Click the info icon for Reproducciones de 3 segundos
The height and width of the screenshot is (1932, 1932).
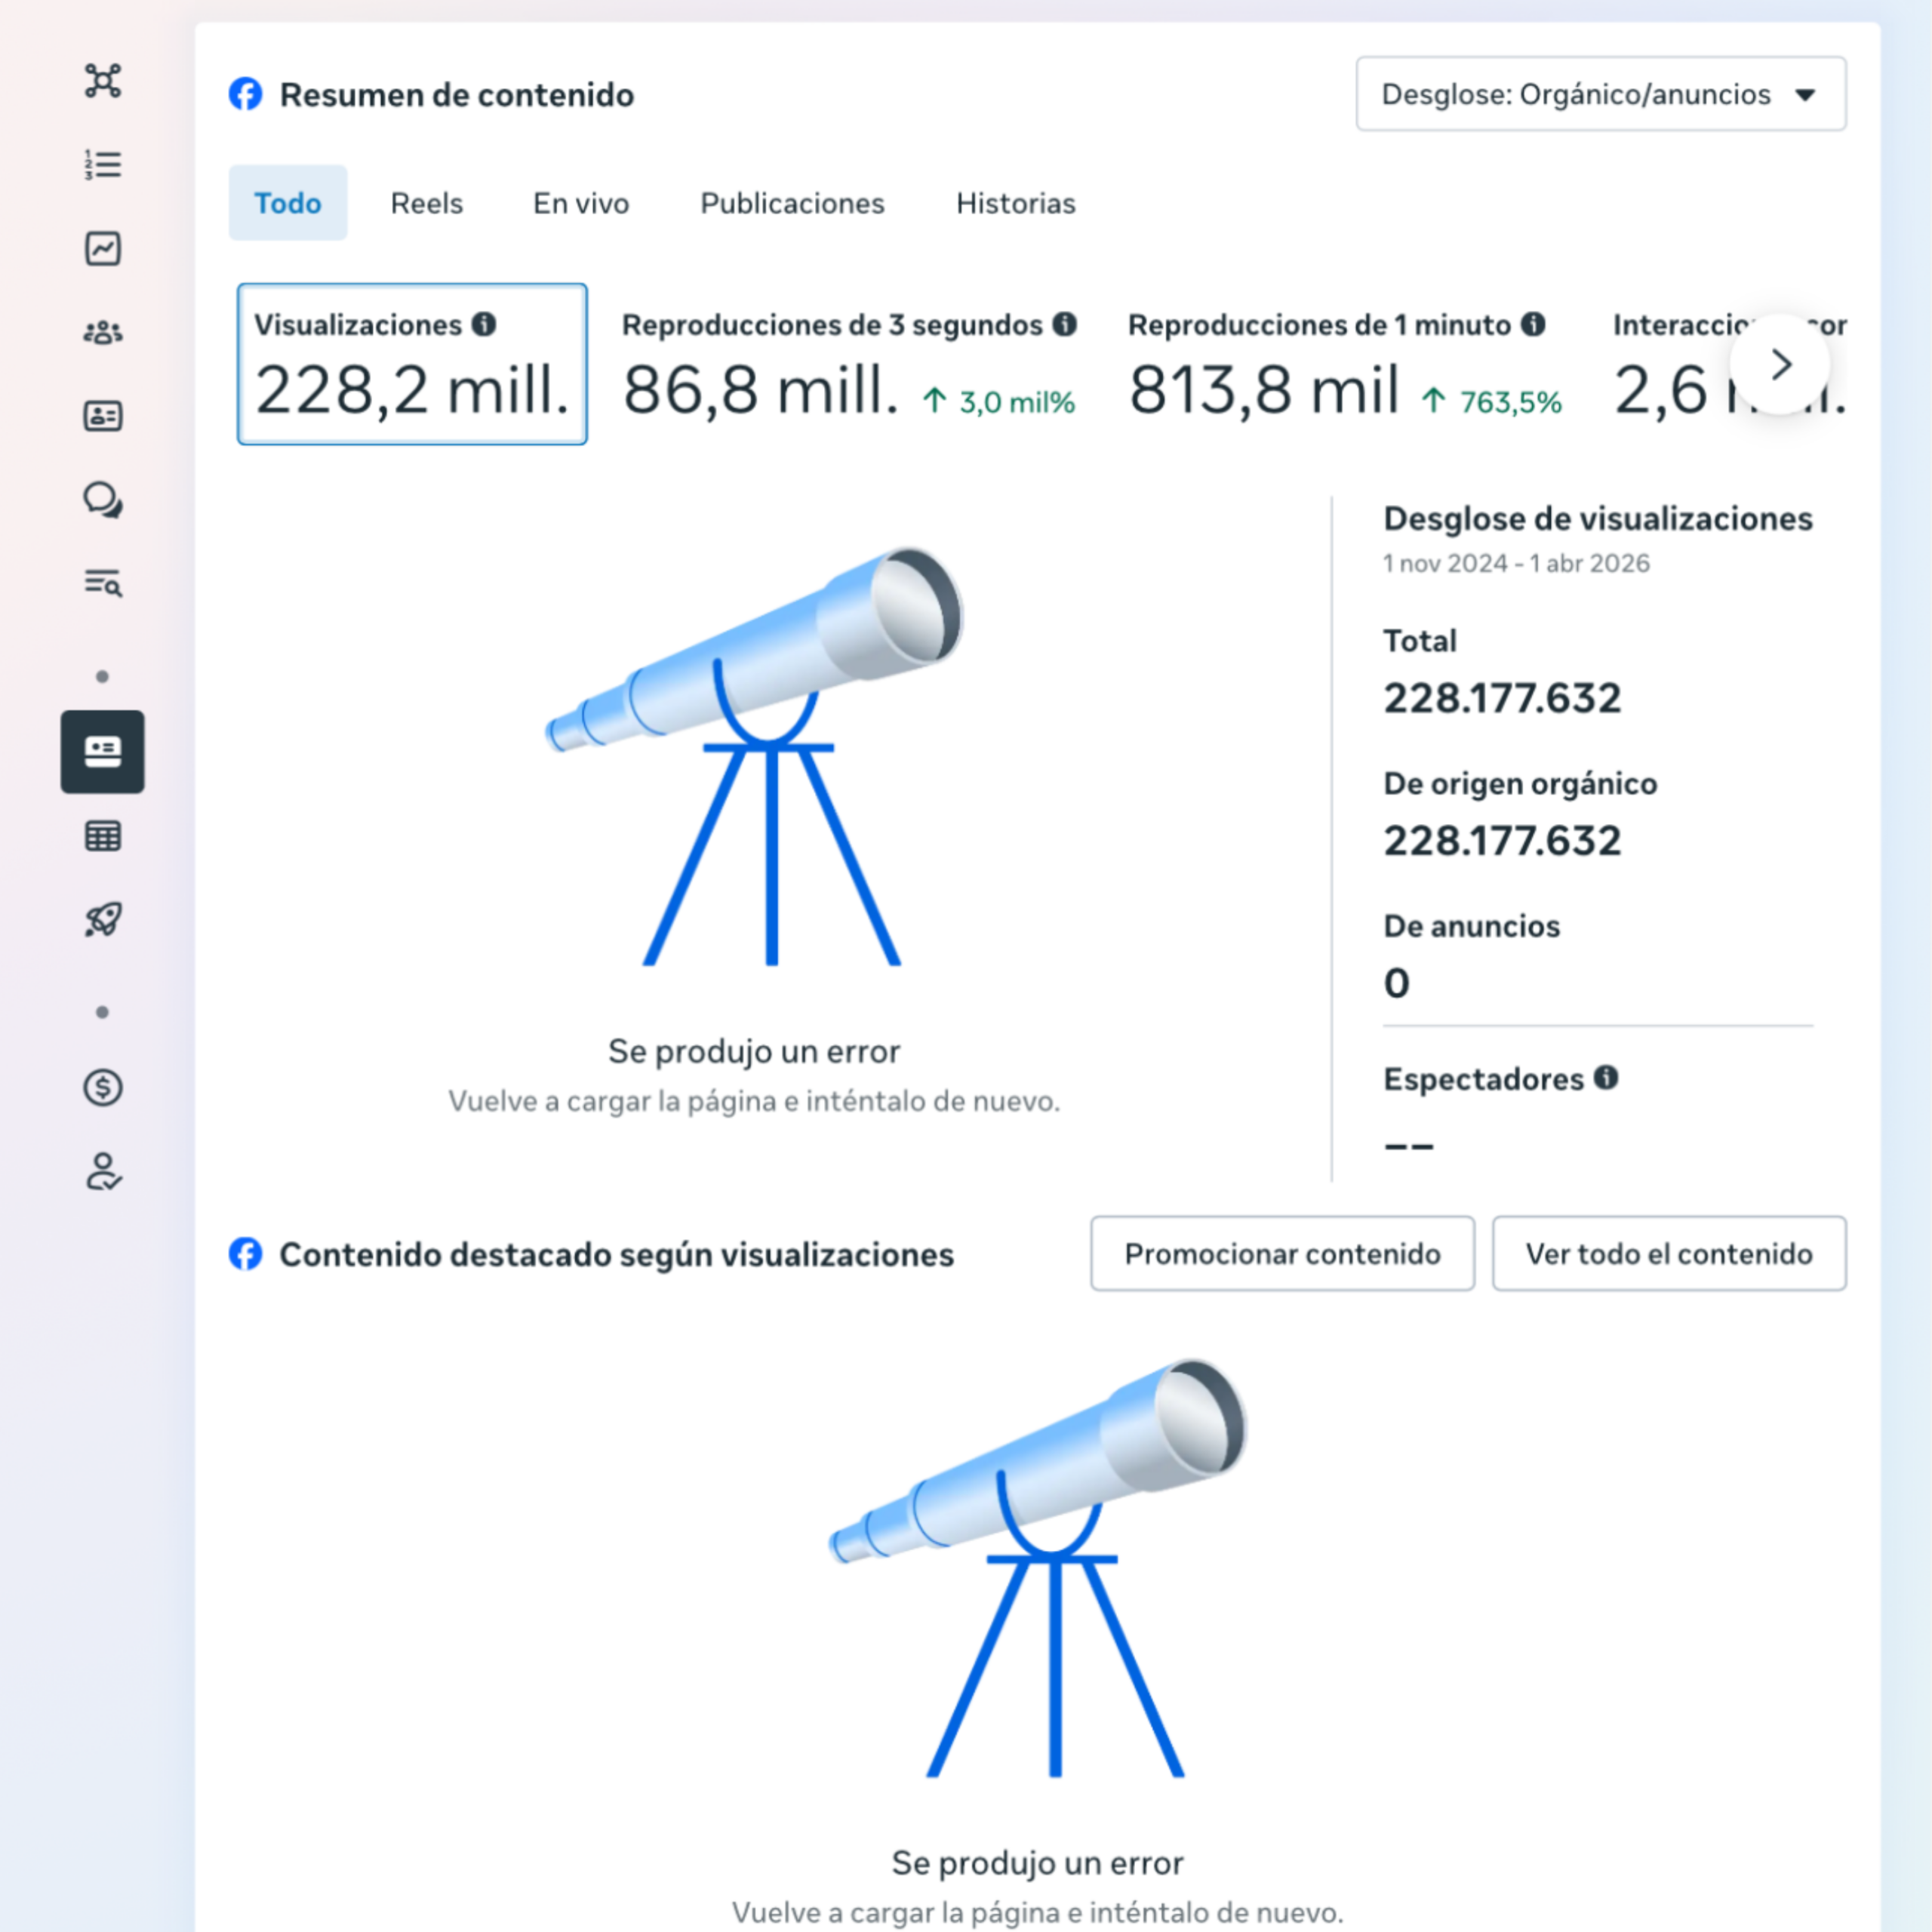(1065, 324)
